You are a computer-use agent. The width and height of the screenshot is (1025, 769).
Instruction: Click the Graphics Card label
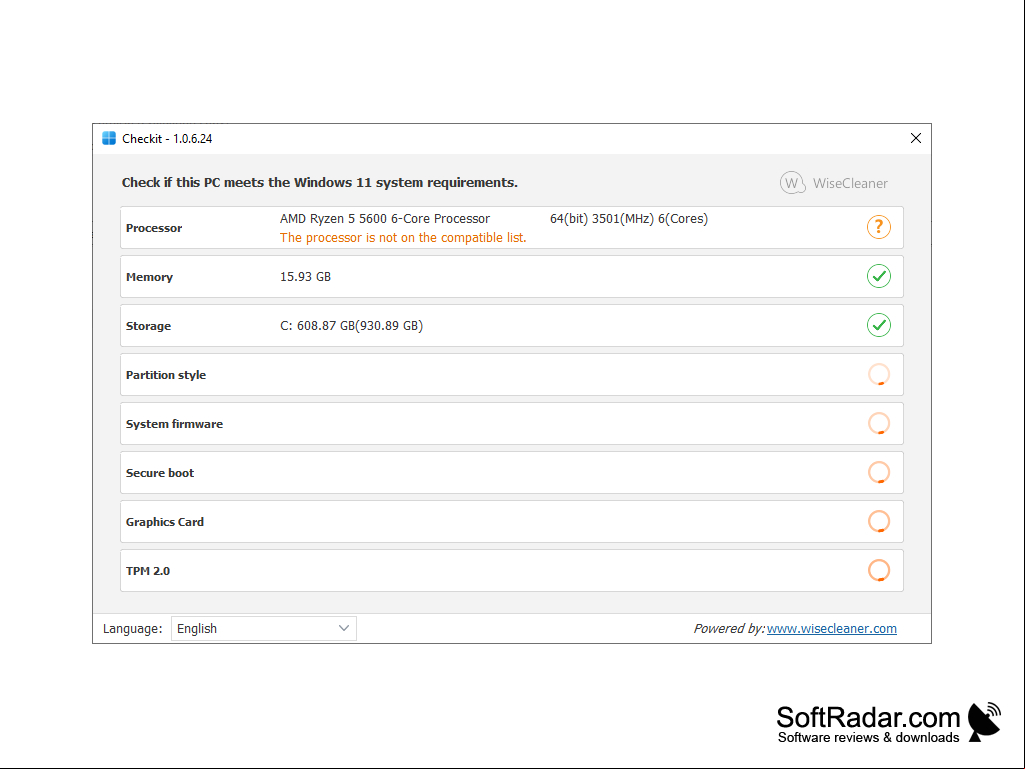pyautogui.click(x=165, y=522)
